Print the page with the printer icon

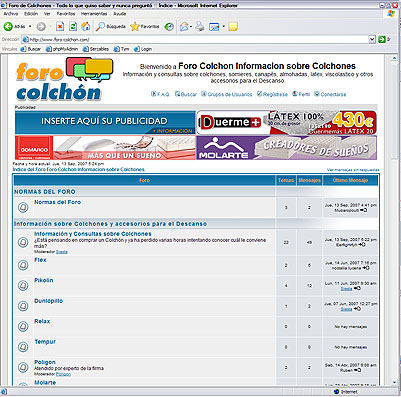[200, 27]
